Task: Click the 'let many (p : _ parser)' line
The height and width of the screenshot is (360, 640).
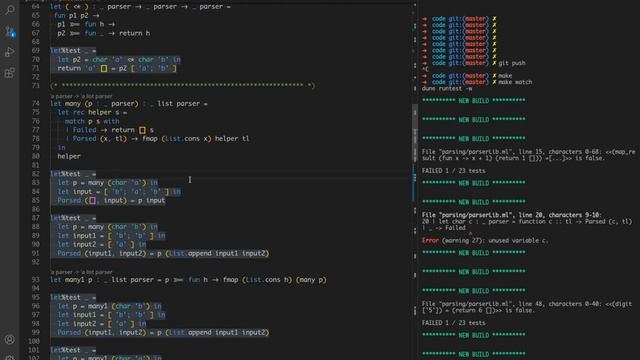Action: 129,104
